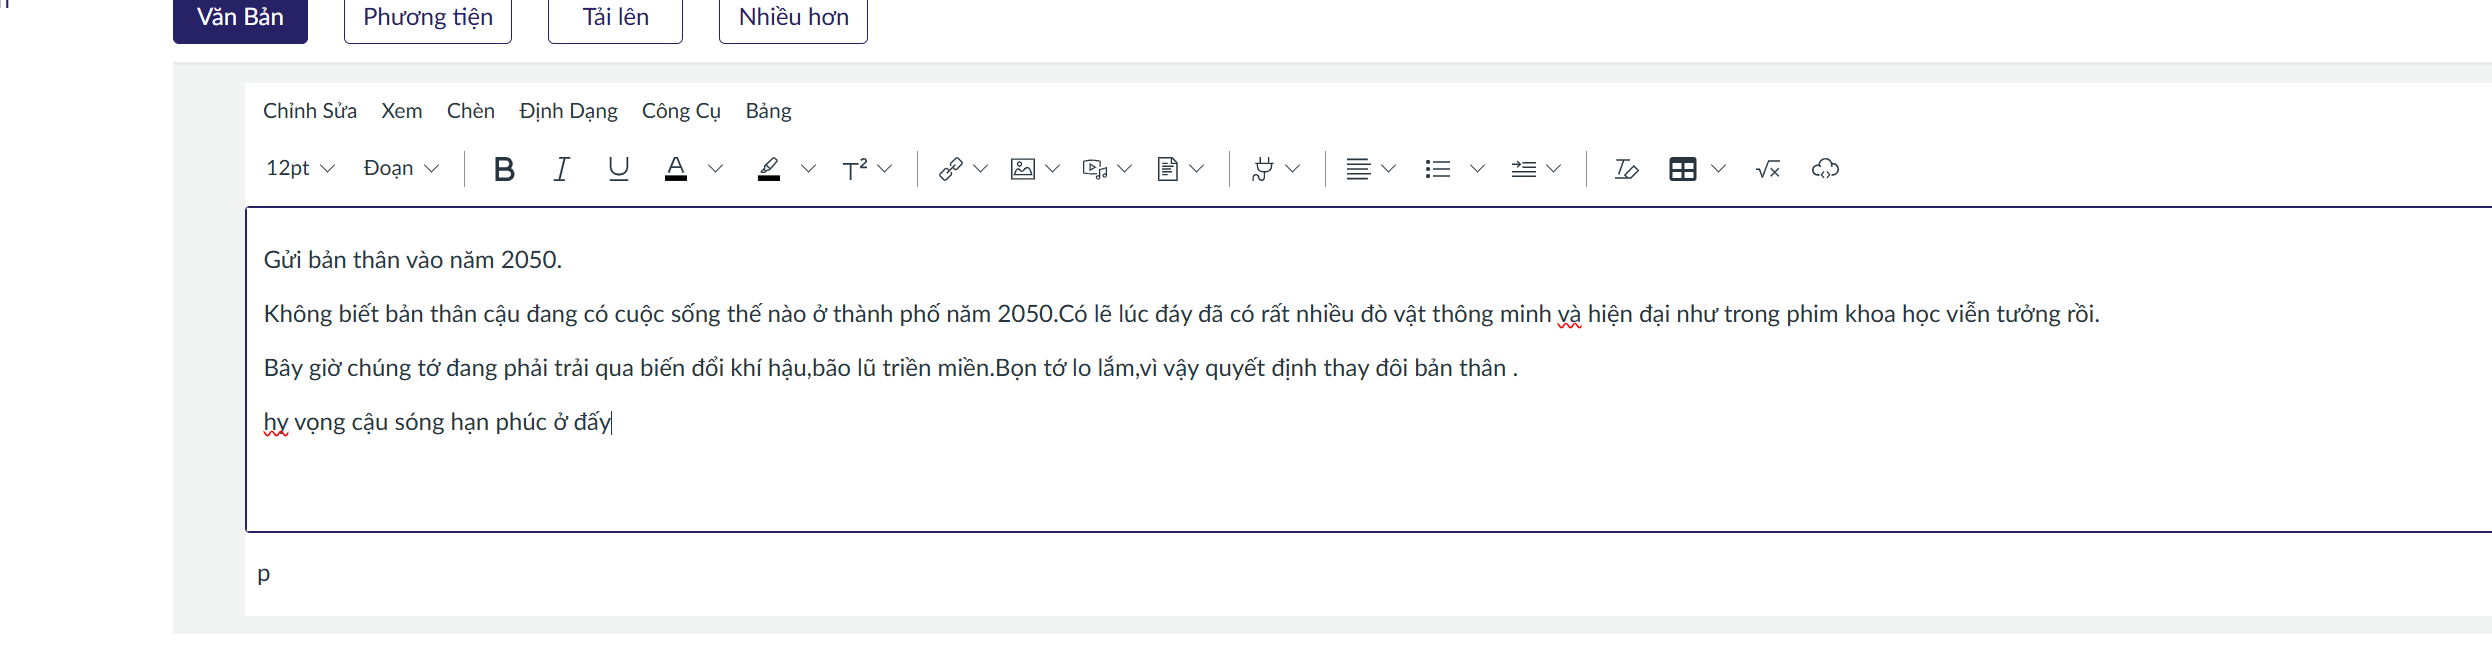Open the apps plug icon

coord(1262,169)
